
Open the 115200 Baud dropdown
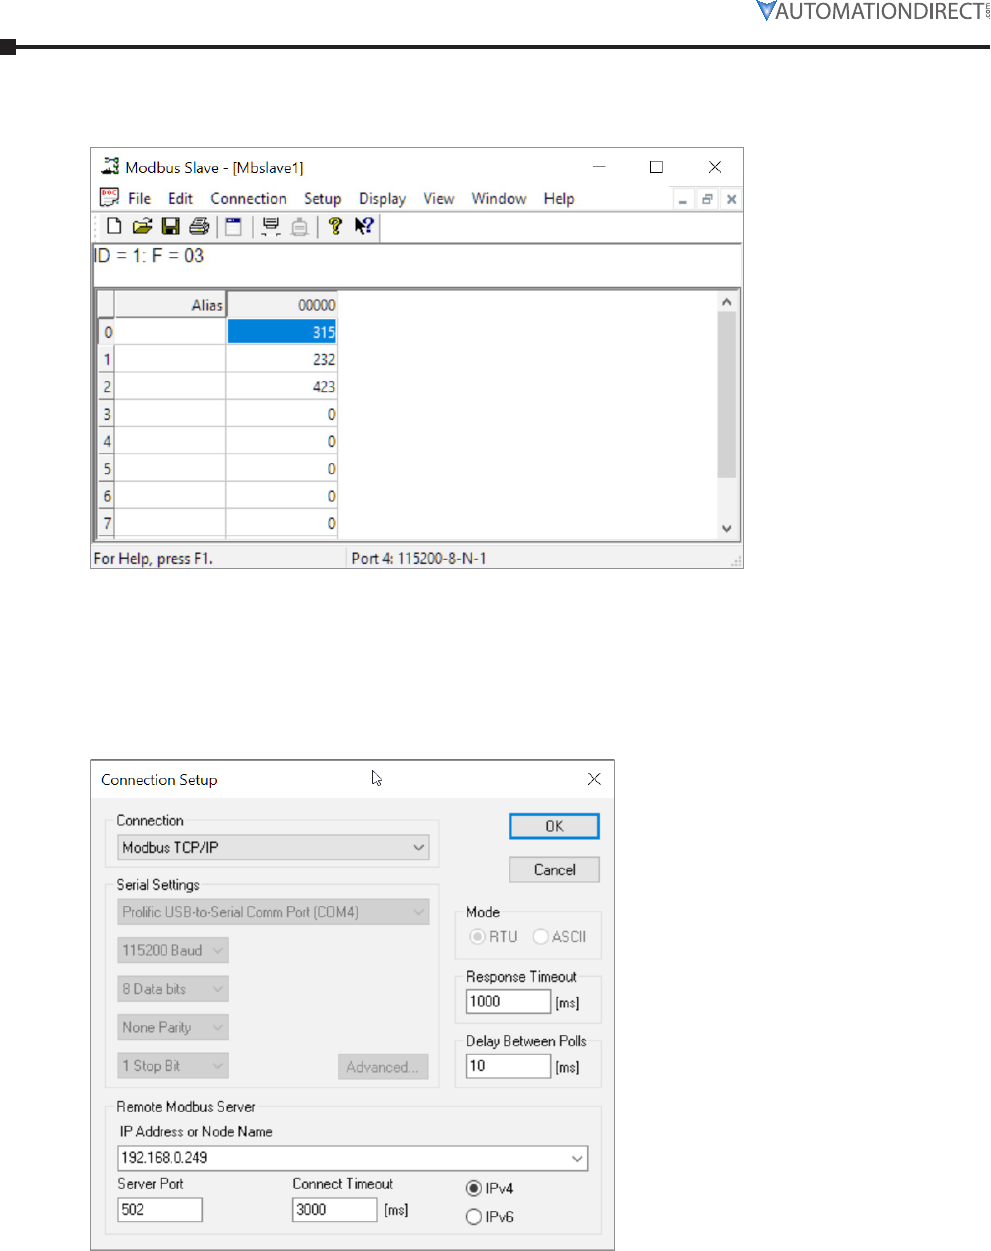[173, 950]
